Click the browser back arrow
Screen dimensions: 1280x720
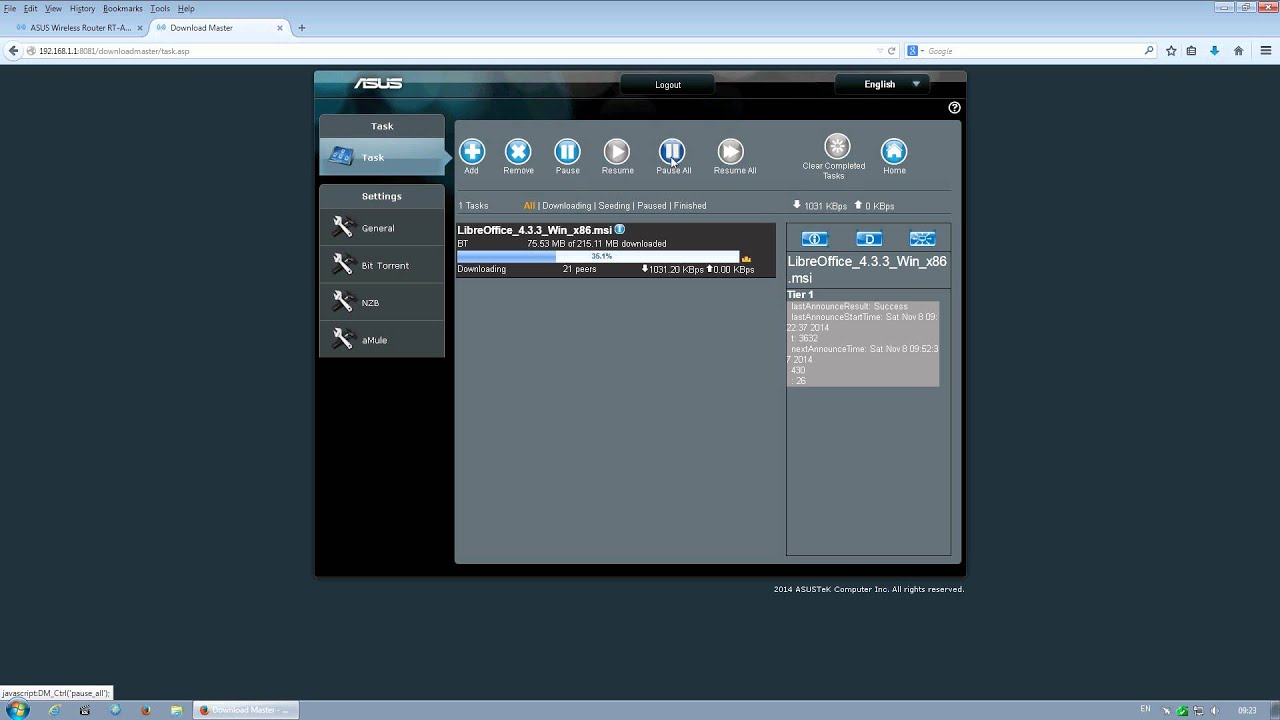13,51
